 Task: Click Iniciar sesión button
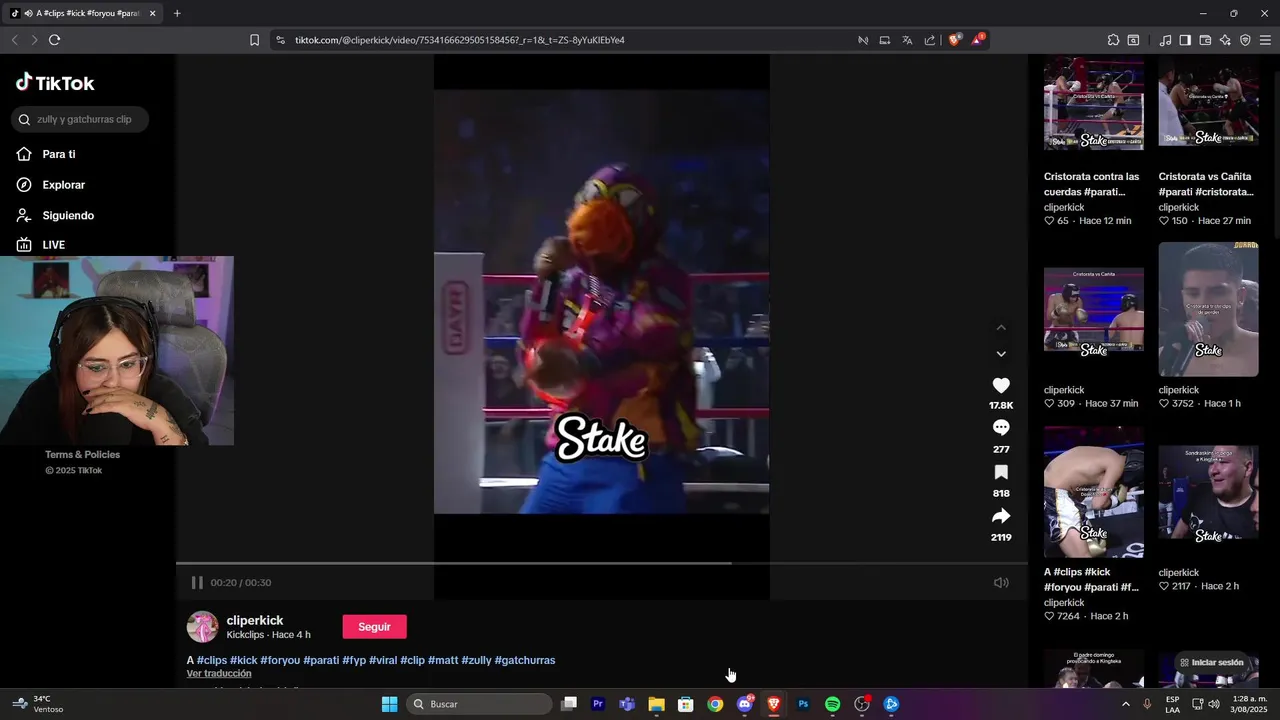(1211, 663)
